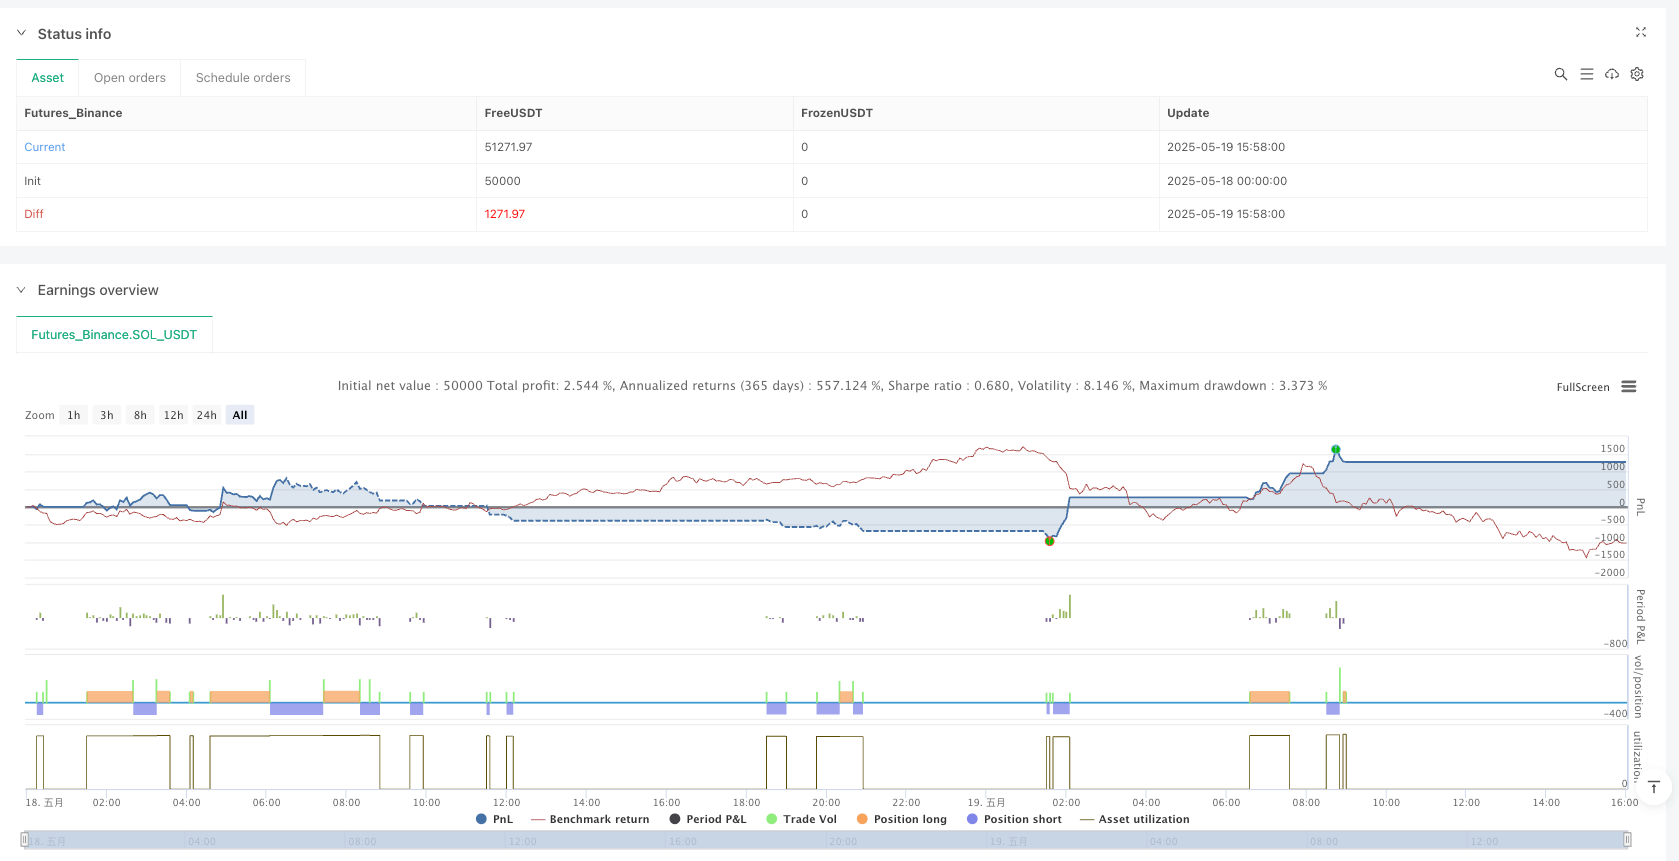Image resolution: width=1679 pixels, height=861 pixels.
Task: Open the Schedule orders tab
Action: (243, 78)
